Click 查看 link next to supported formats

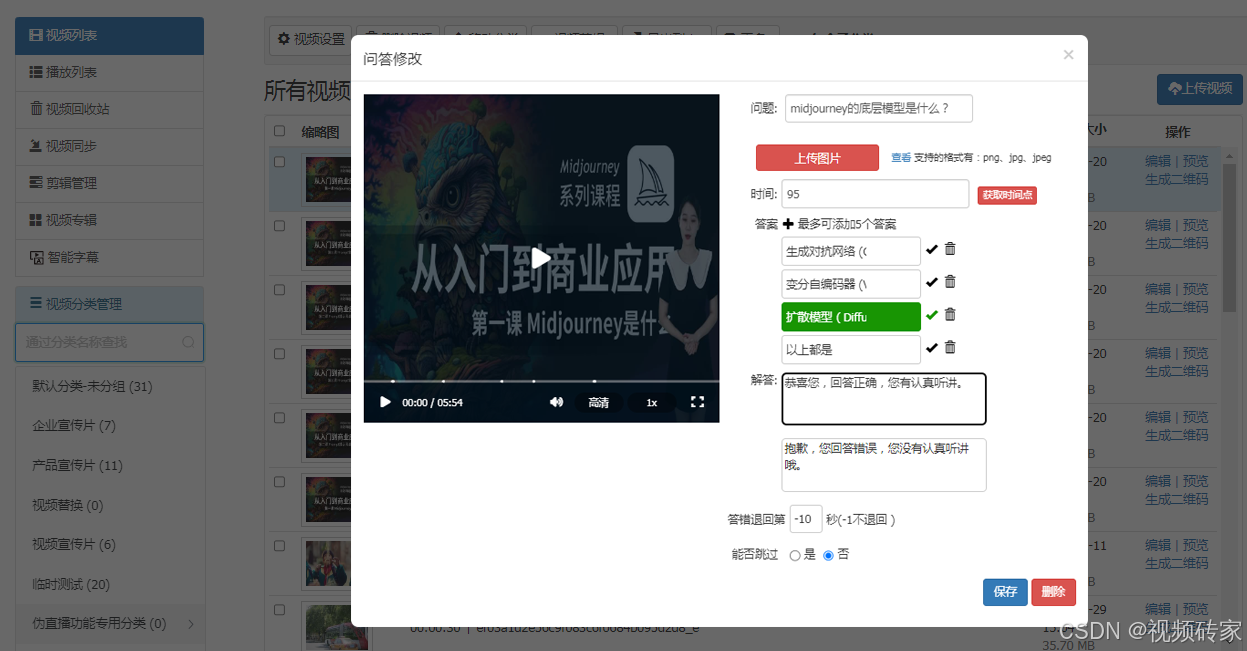(x=901, y=158)
